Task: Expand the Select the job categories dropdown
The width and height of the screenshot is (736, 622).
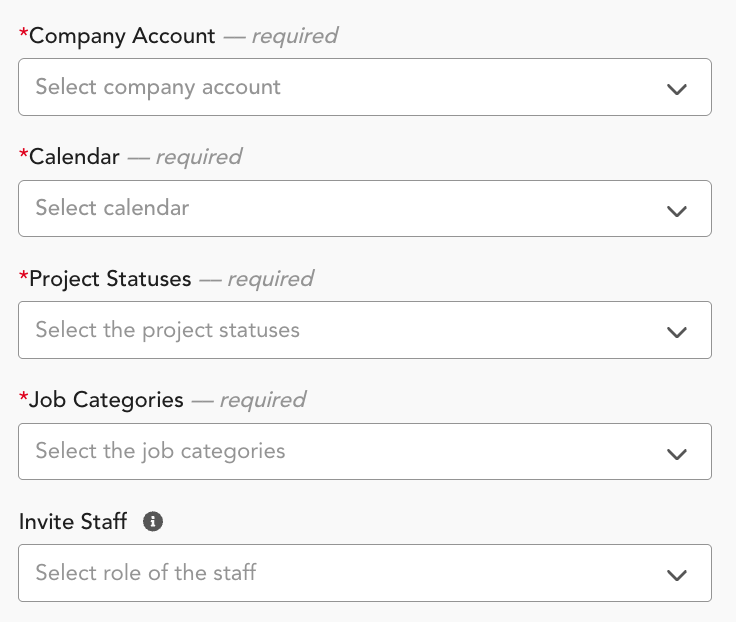Action: tap(340, 452)
